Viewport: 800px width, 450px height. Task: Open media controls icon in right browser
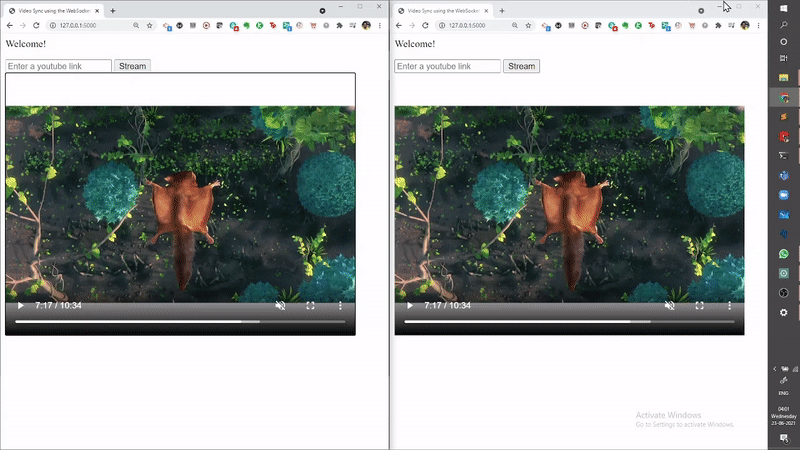(x=731, y=26)
